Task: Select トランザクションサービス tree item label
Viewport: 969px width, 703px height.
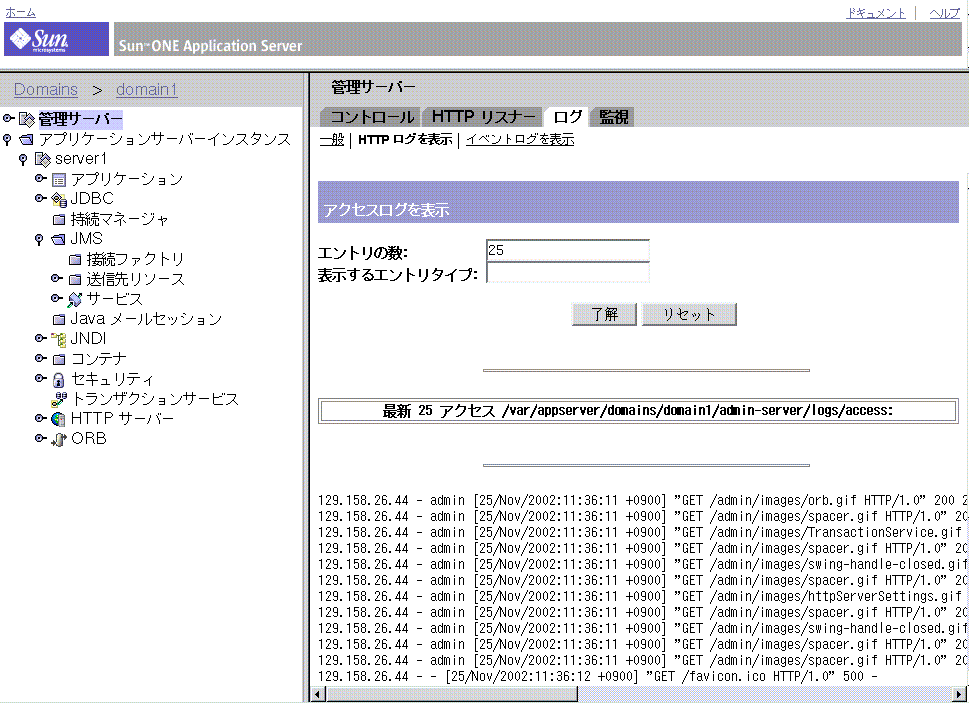Action: (155, 400)
